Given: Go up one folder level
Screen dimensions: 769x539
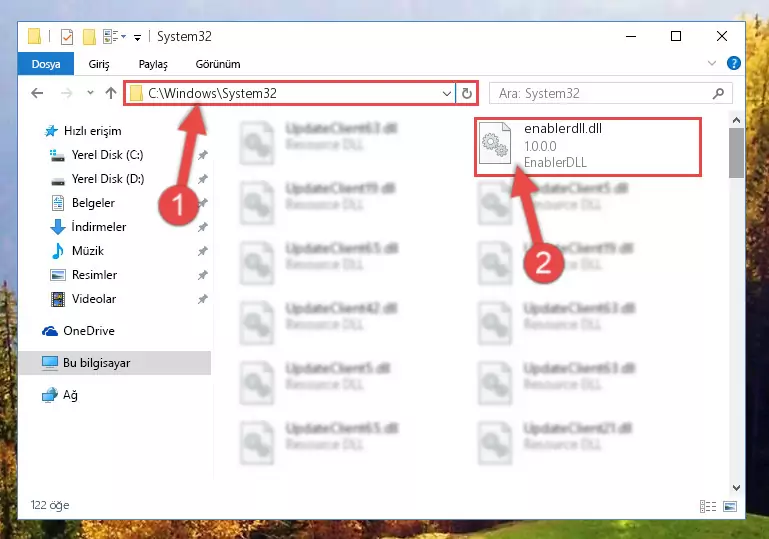Looking at the screenshot, I should [111, 93].
